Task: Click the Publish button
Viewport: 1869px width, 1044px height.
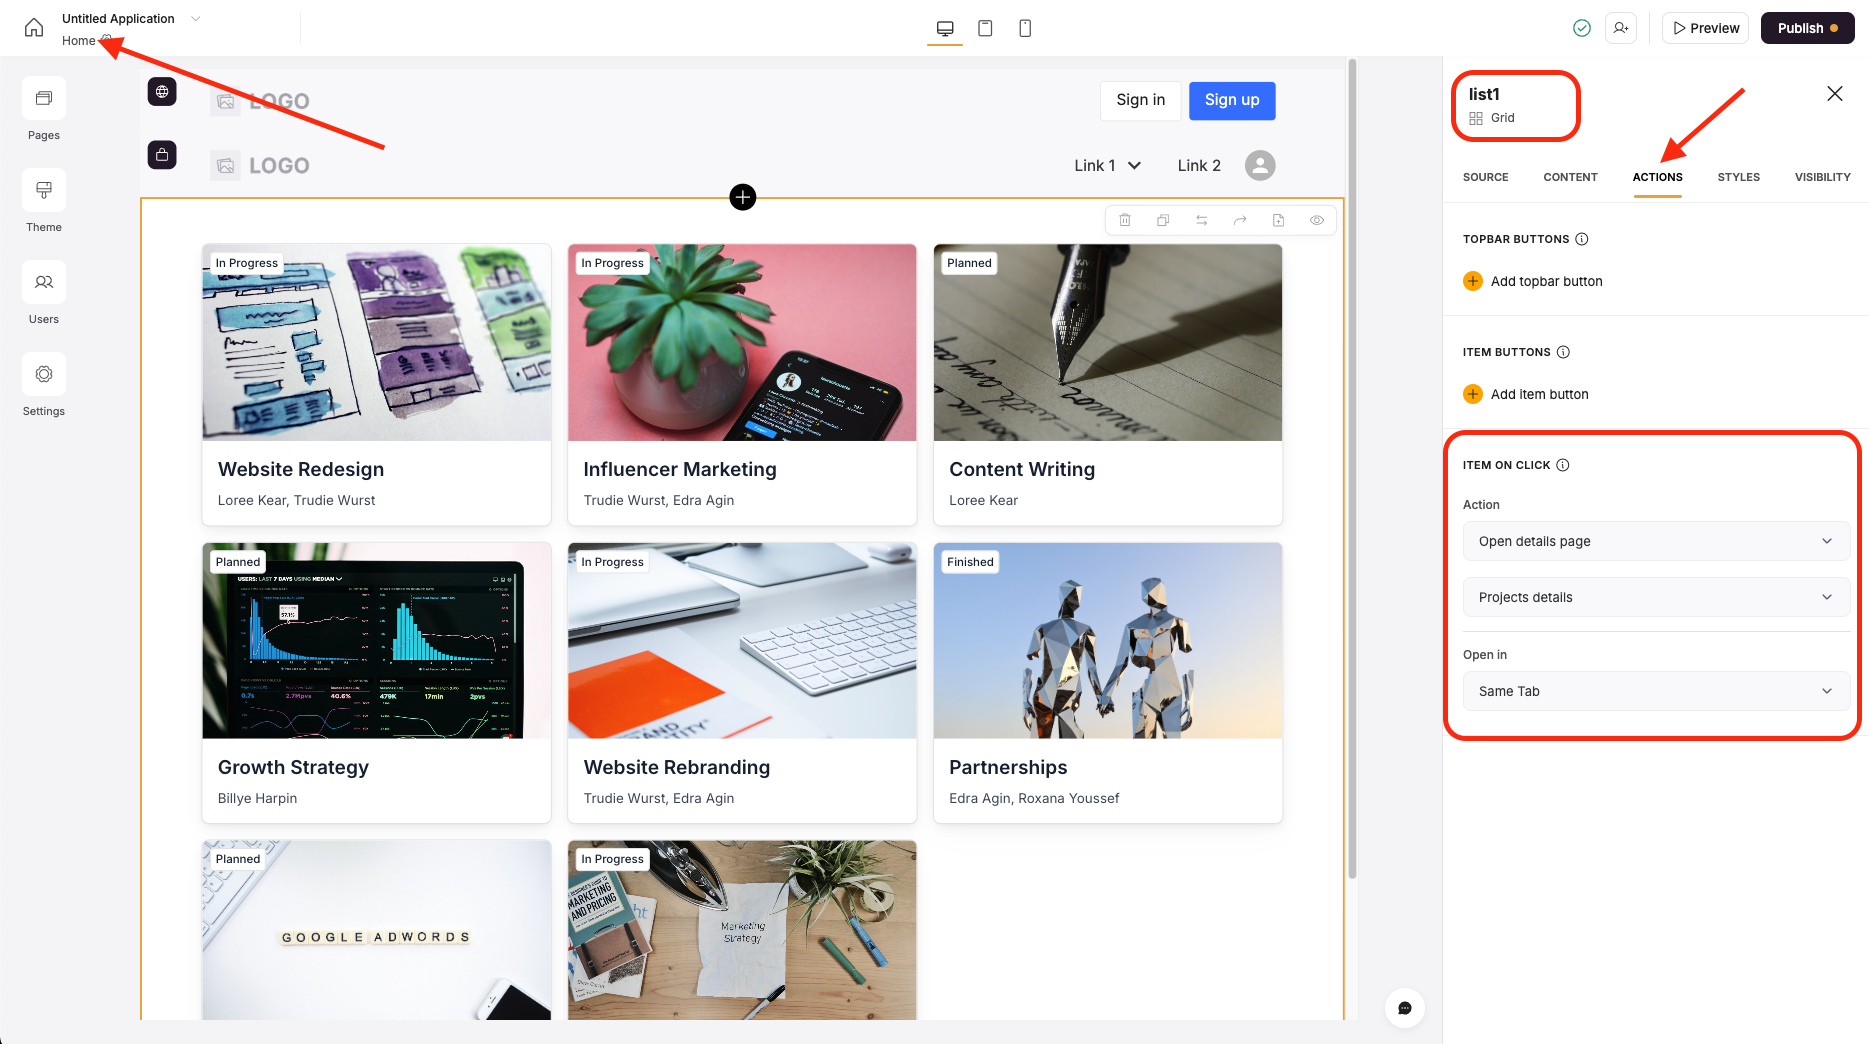Action: [x=1807, y=28]
